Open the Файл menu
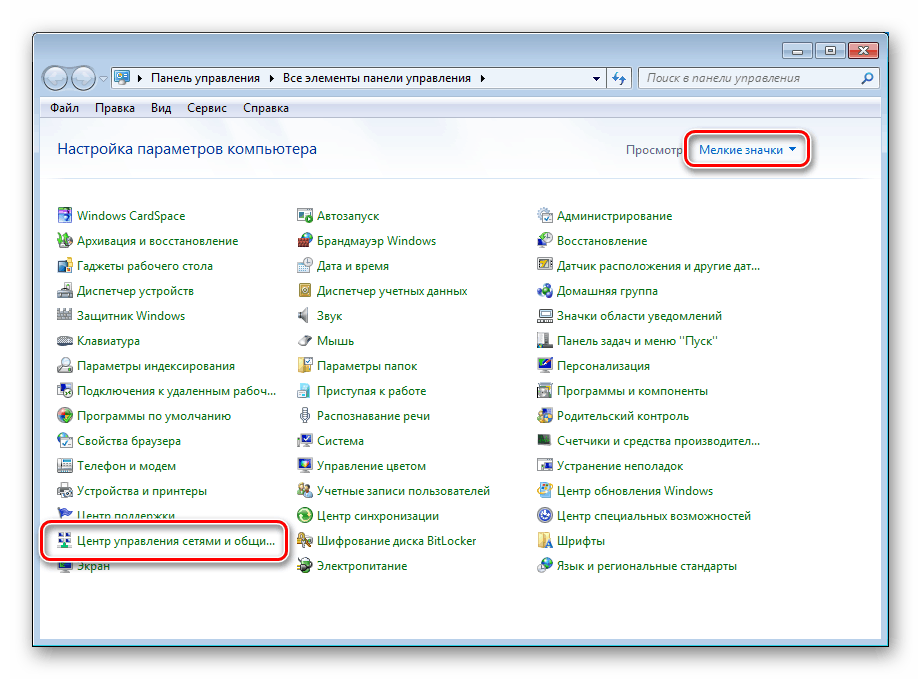The height and width of the screenshot is (679, 921). point(65,108)
